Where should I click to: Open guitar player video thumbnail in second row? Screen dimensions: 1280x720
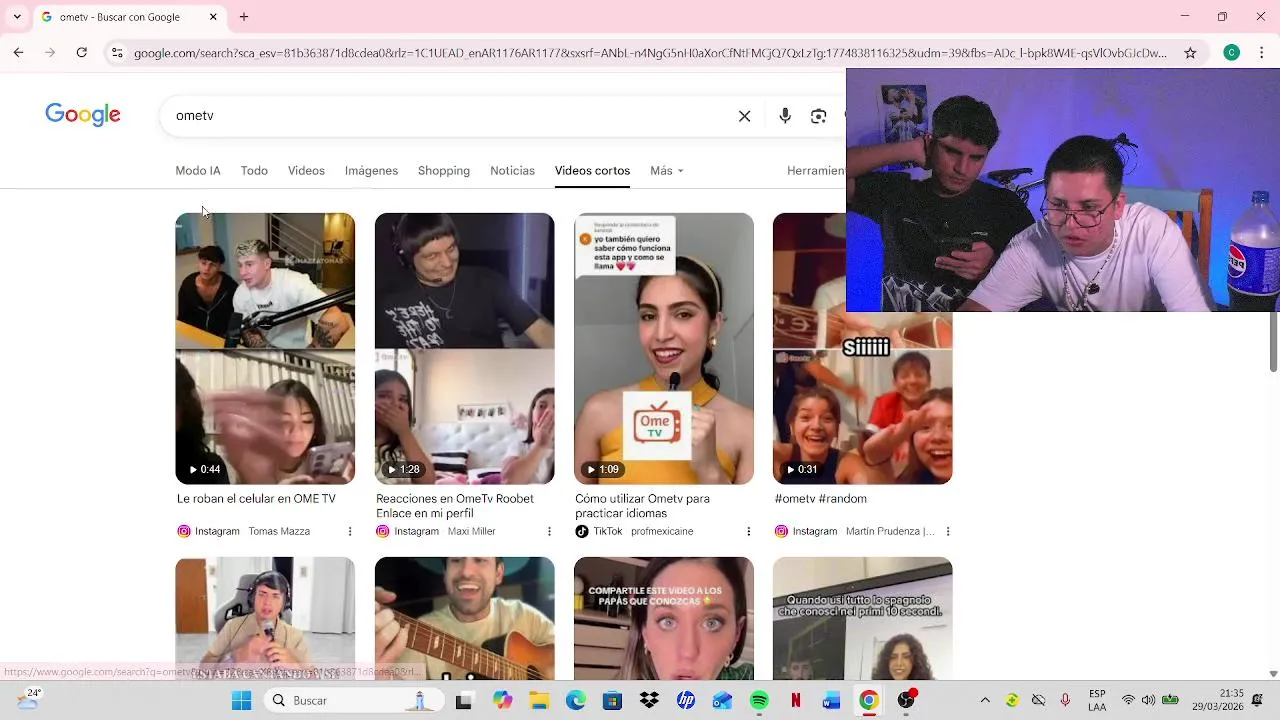464,618
